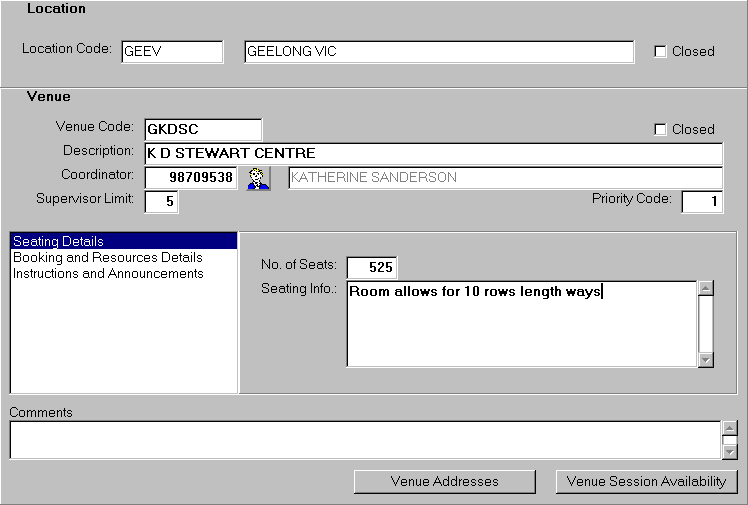Screen dimensions: 748x505
Task: Toggle the Location Closed checkbox
Action: (660, 51)
